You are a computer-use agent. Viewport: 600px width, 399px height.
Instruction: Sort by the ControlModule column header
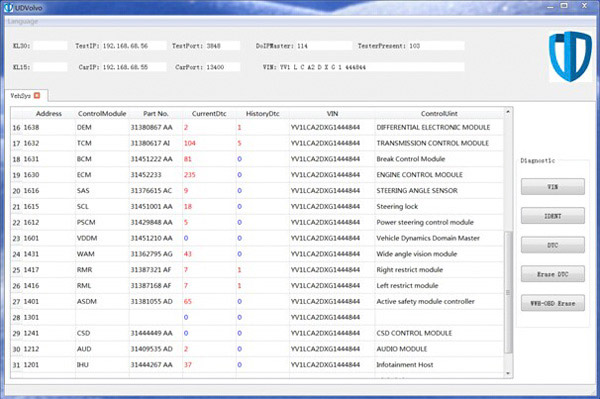102,114
